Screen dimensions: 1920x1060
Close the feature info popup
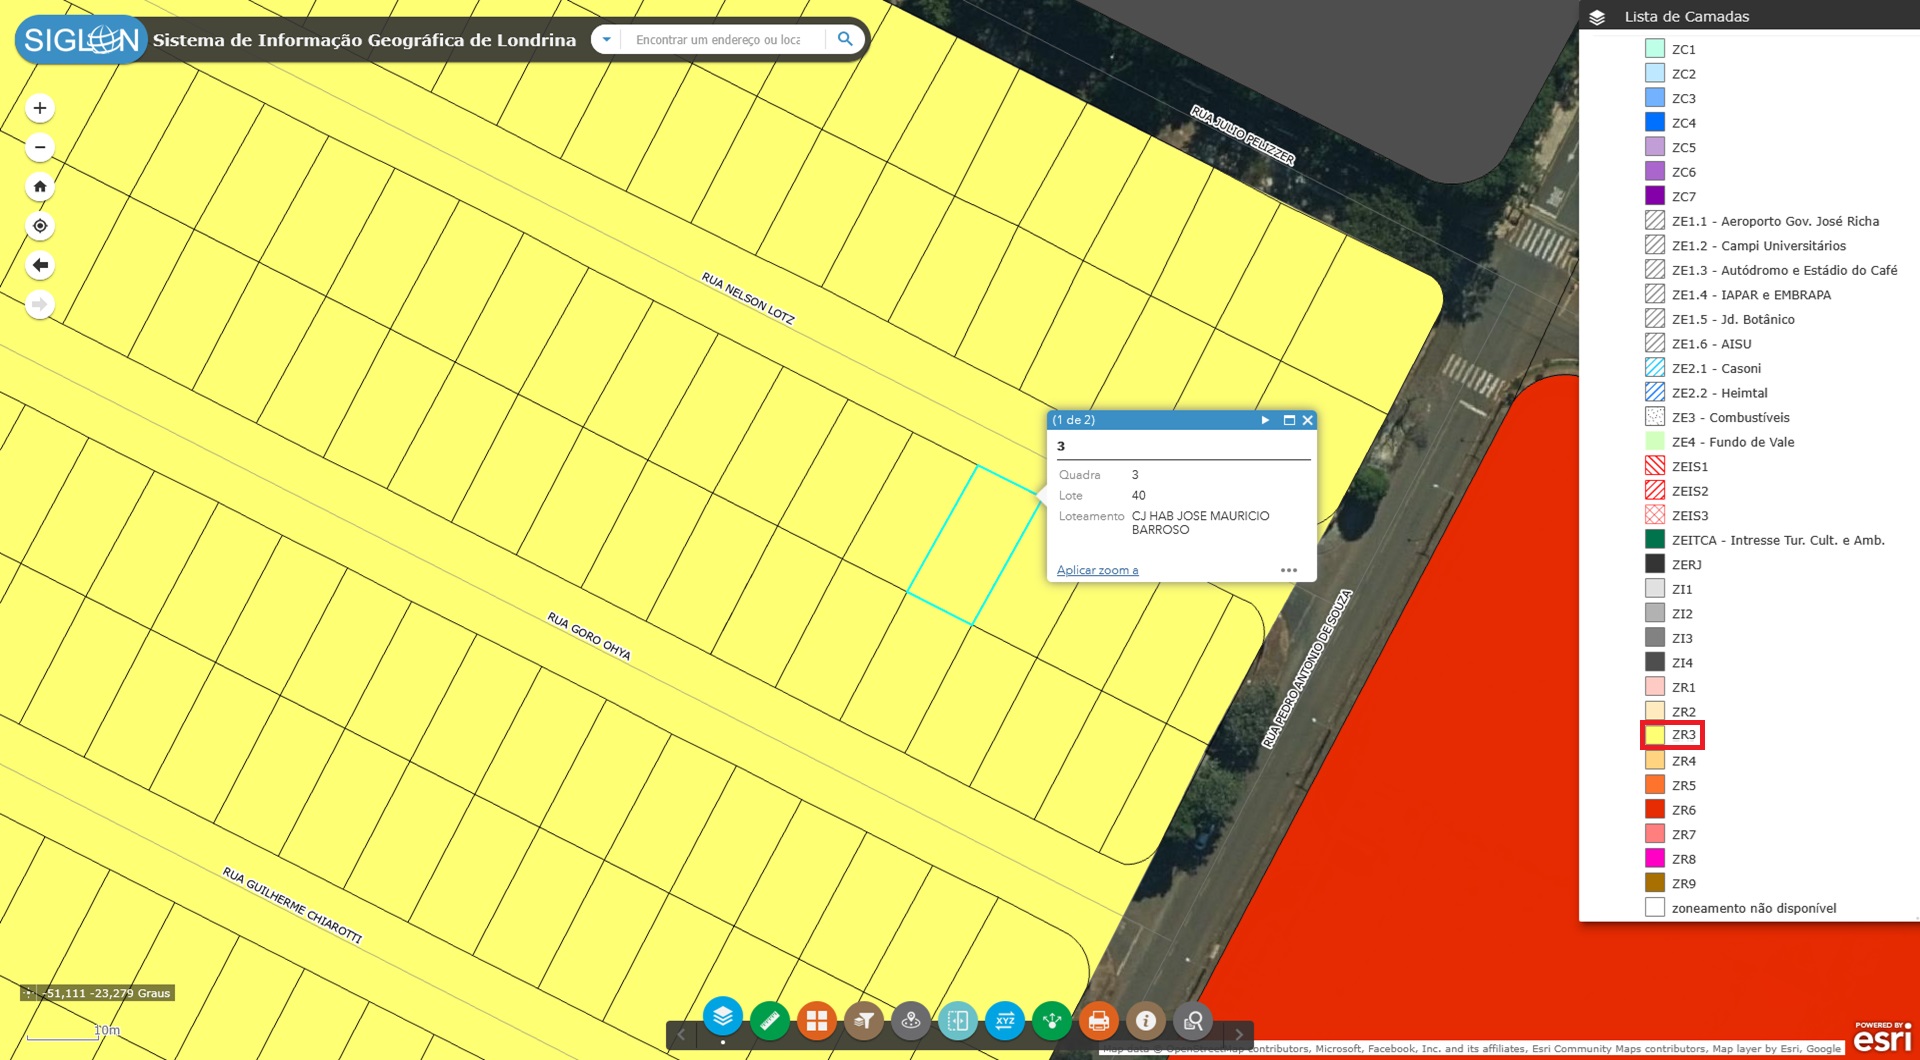[x=1307, y=420]
